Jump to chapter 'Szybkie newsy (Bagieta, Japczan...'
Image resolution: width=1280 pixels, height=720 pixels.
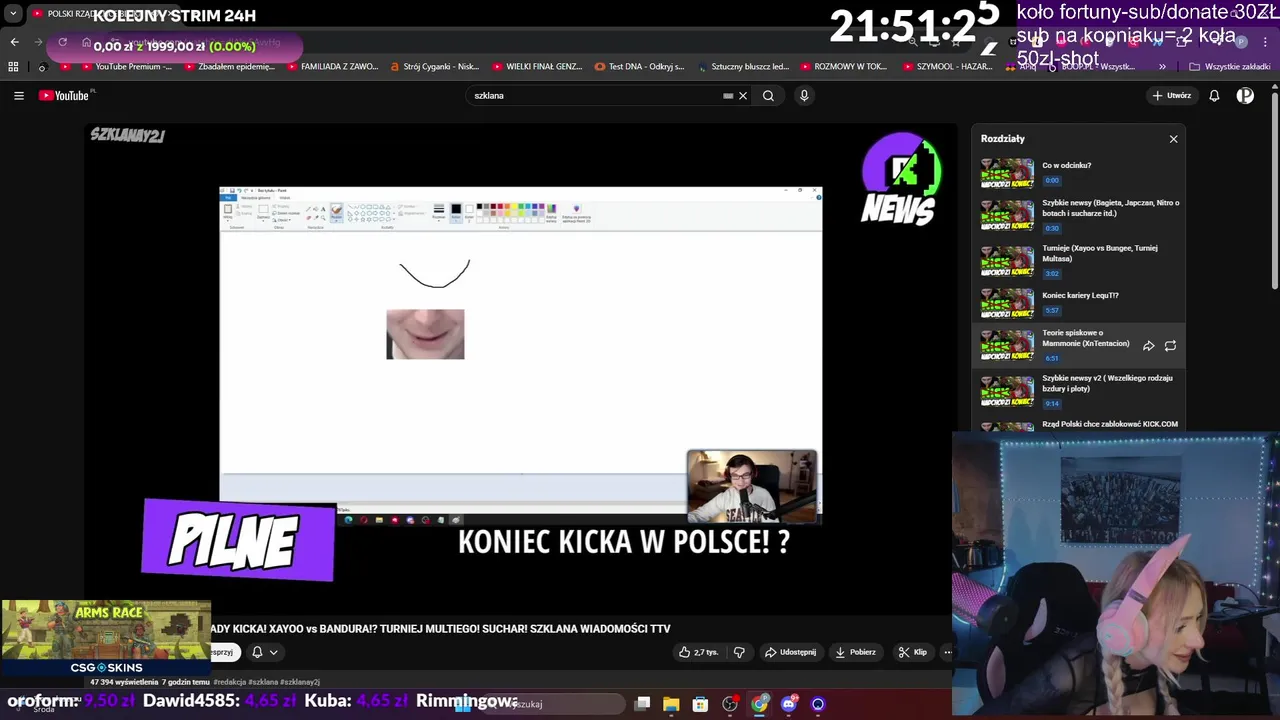click(x=1110, y=208)
